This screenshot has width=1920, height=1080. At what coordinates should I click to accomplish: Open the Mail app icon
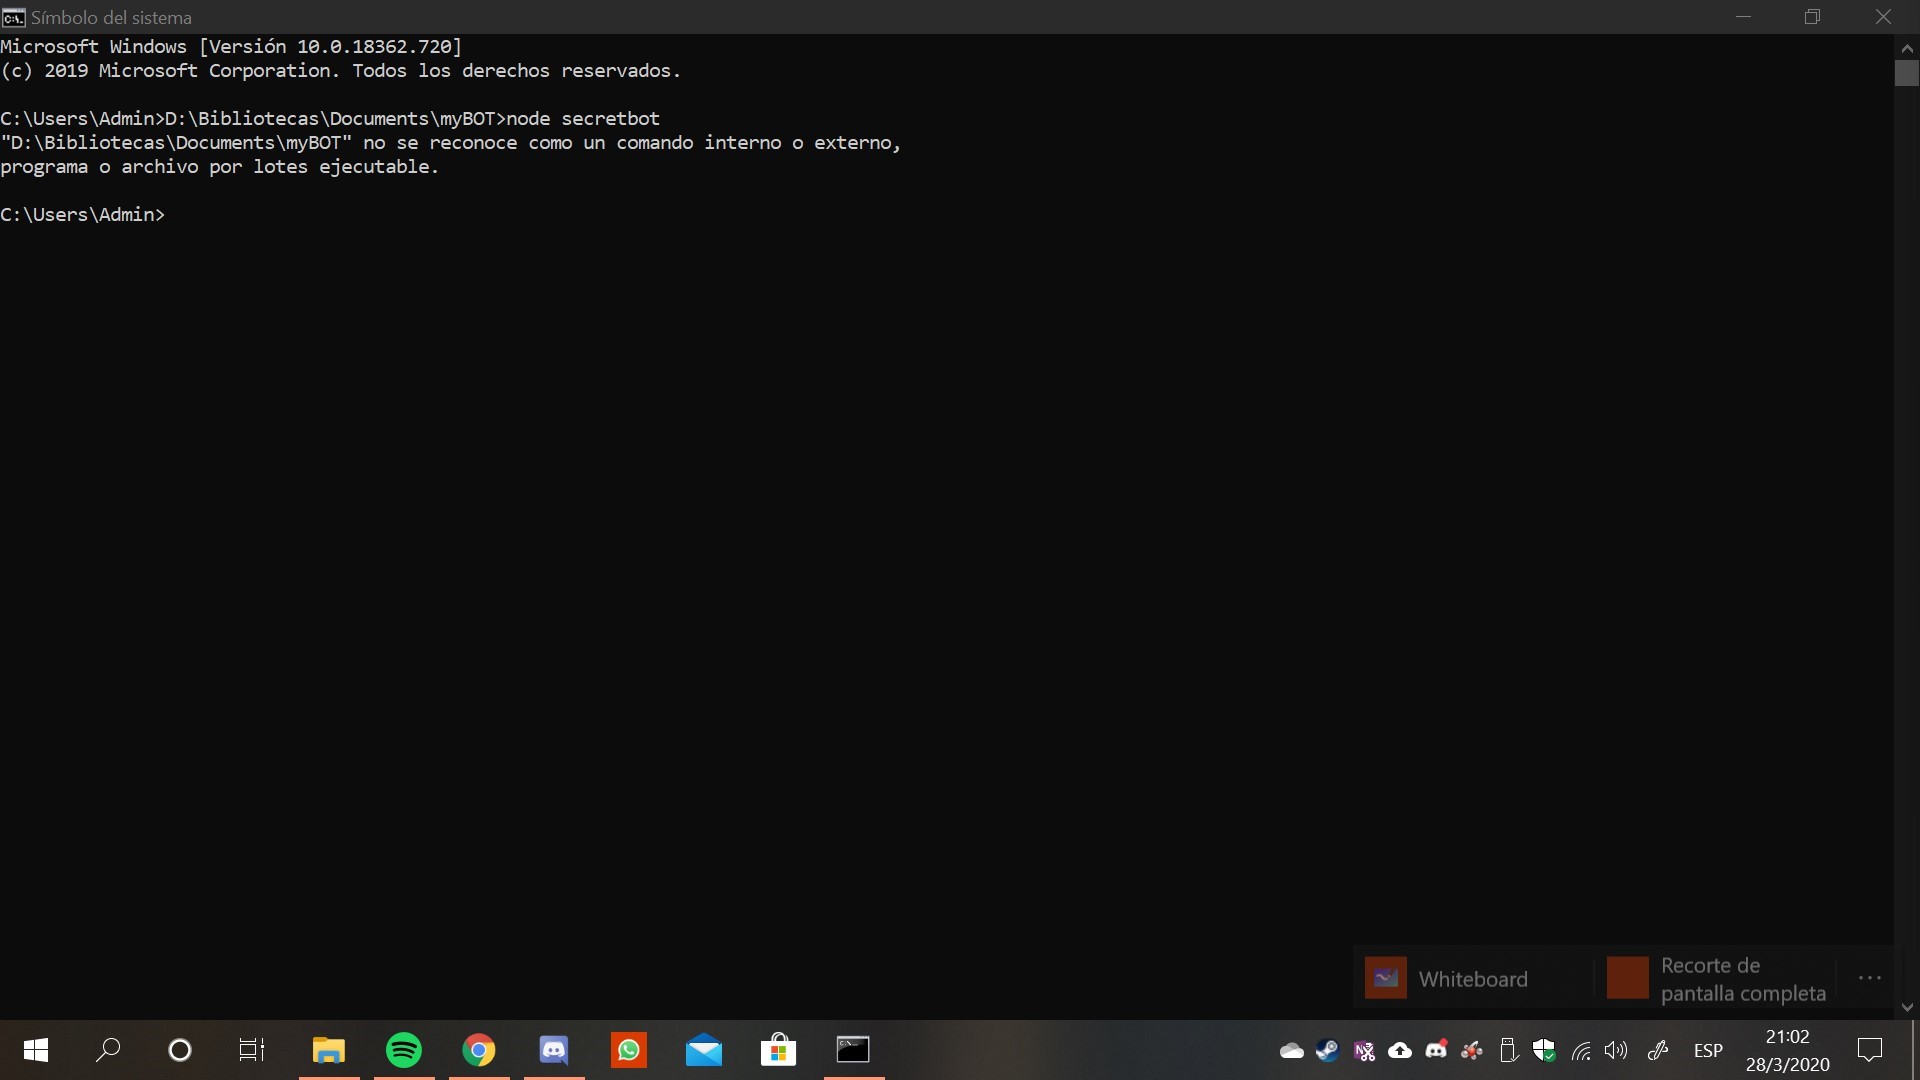click(704, 1050)
